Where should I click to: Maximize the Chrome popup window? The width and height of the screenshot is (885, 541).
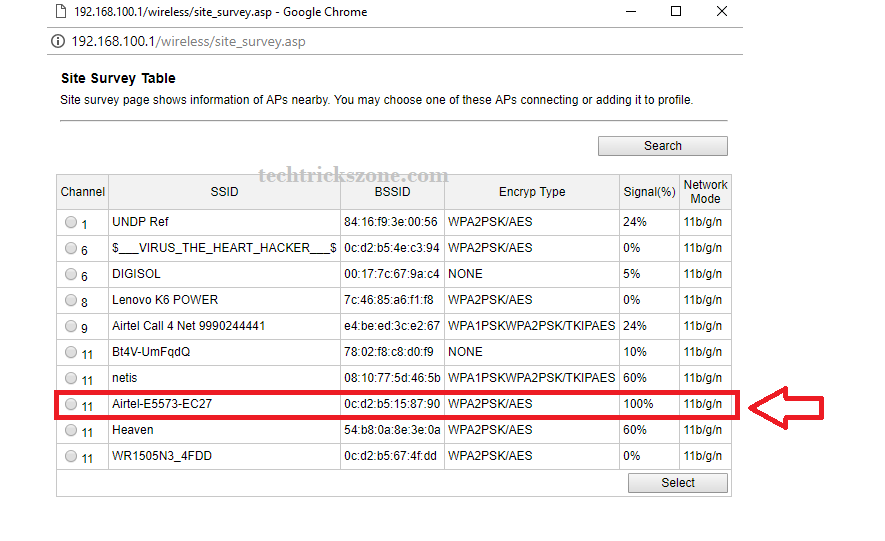pos(676,12)
